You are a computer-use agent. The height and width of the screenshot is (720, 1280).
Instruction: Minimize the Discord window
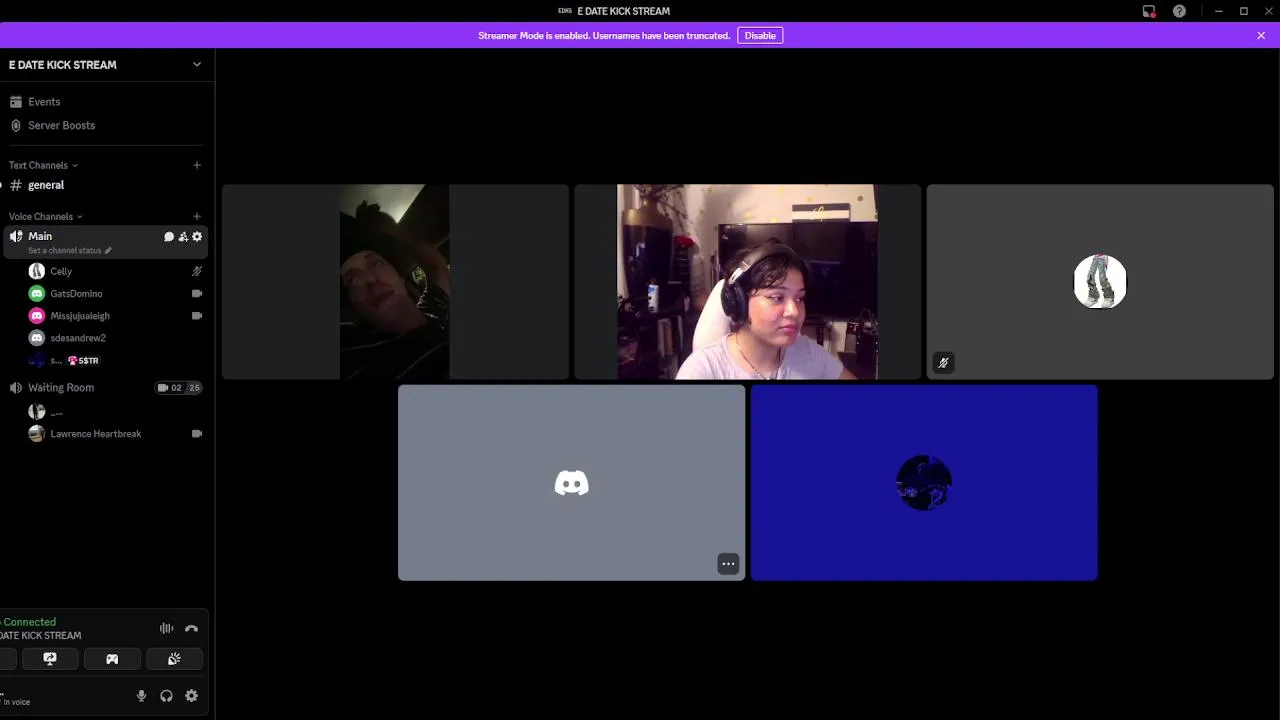point(1218,11)
